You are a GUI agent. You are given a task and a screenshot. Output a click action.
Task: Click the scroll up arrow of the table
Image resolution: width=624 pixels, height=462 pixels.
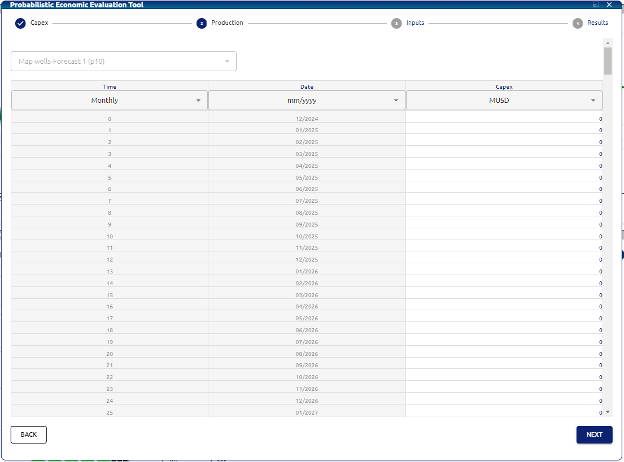coord(608,42)
